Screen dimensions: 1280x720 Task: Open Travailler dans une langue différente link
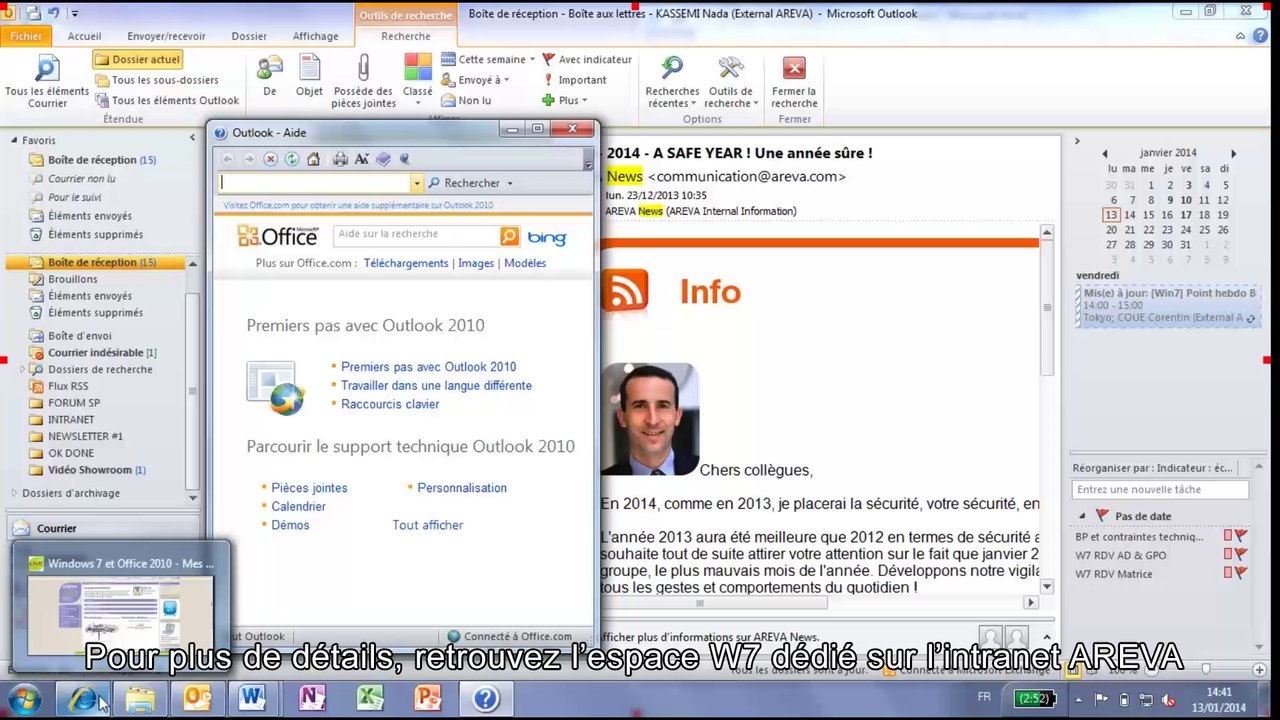[x=436, y=386]
